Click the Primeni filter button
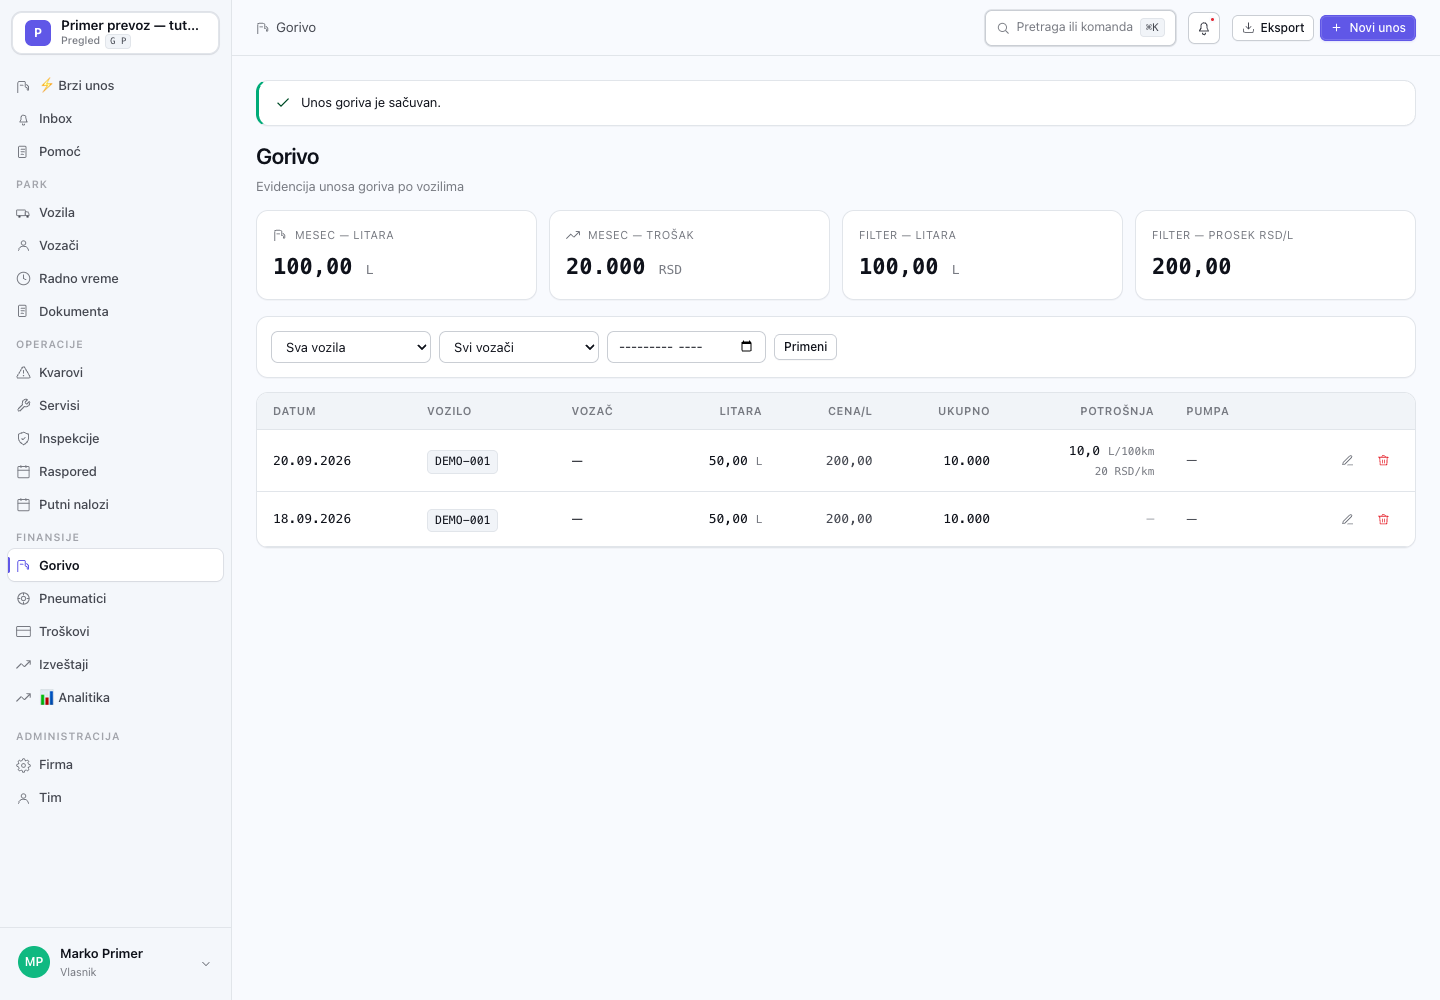 (x=805, y=347)
